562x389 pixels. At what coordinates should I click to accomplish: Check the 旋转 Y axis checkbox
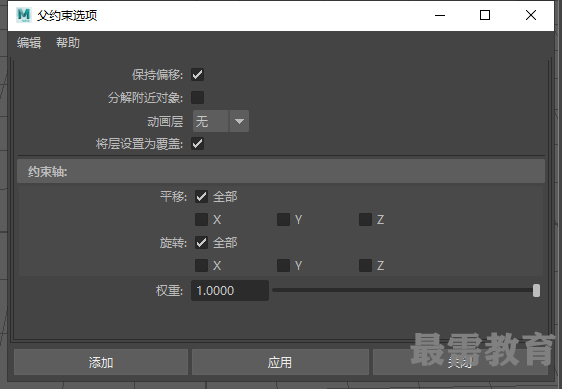284,266
